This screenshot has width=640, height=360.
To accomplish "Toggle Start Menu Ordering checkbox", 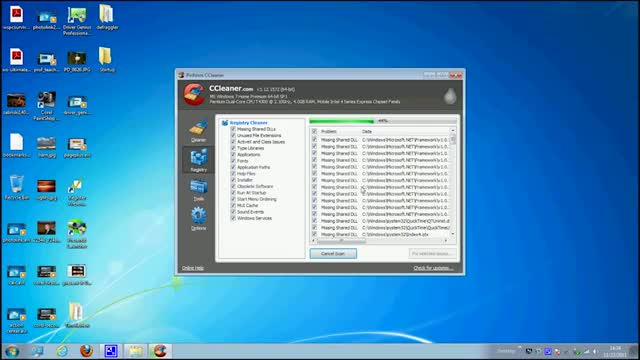I will (x=233, y=199).
